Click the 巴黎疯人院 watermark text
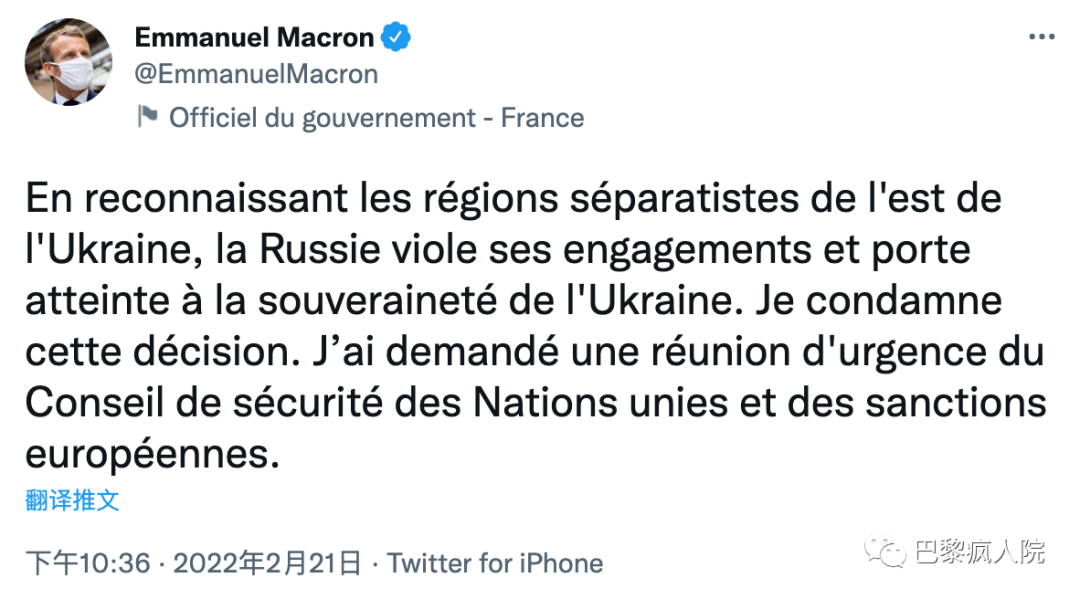 pos(979,551)
